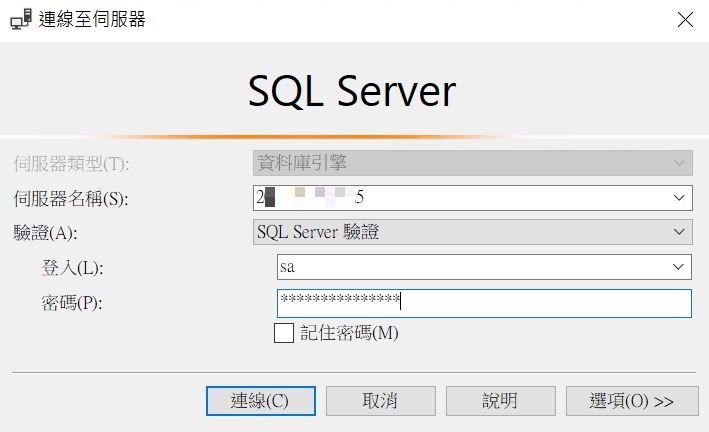Screen dimensions: 709x432
Task: Focus the 密碼 password field
Action: 484,303
